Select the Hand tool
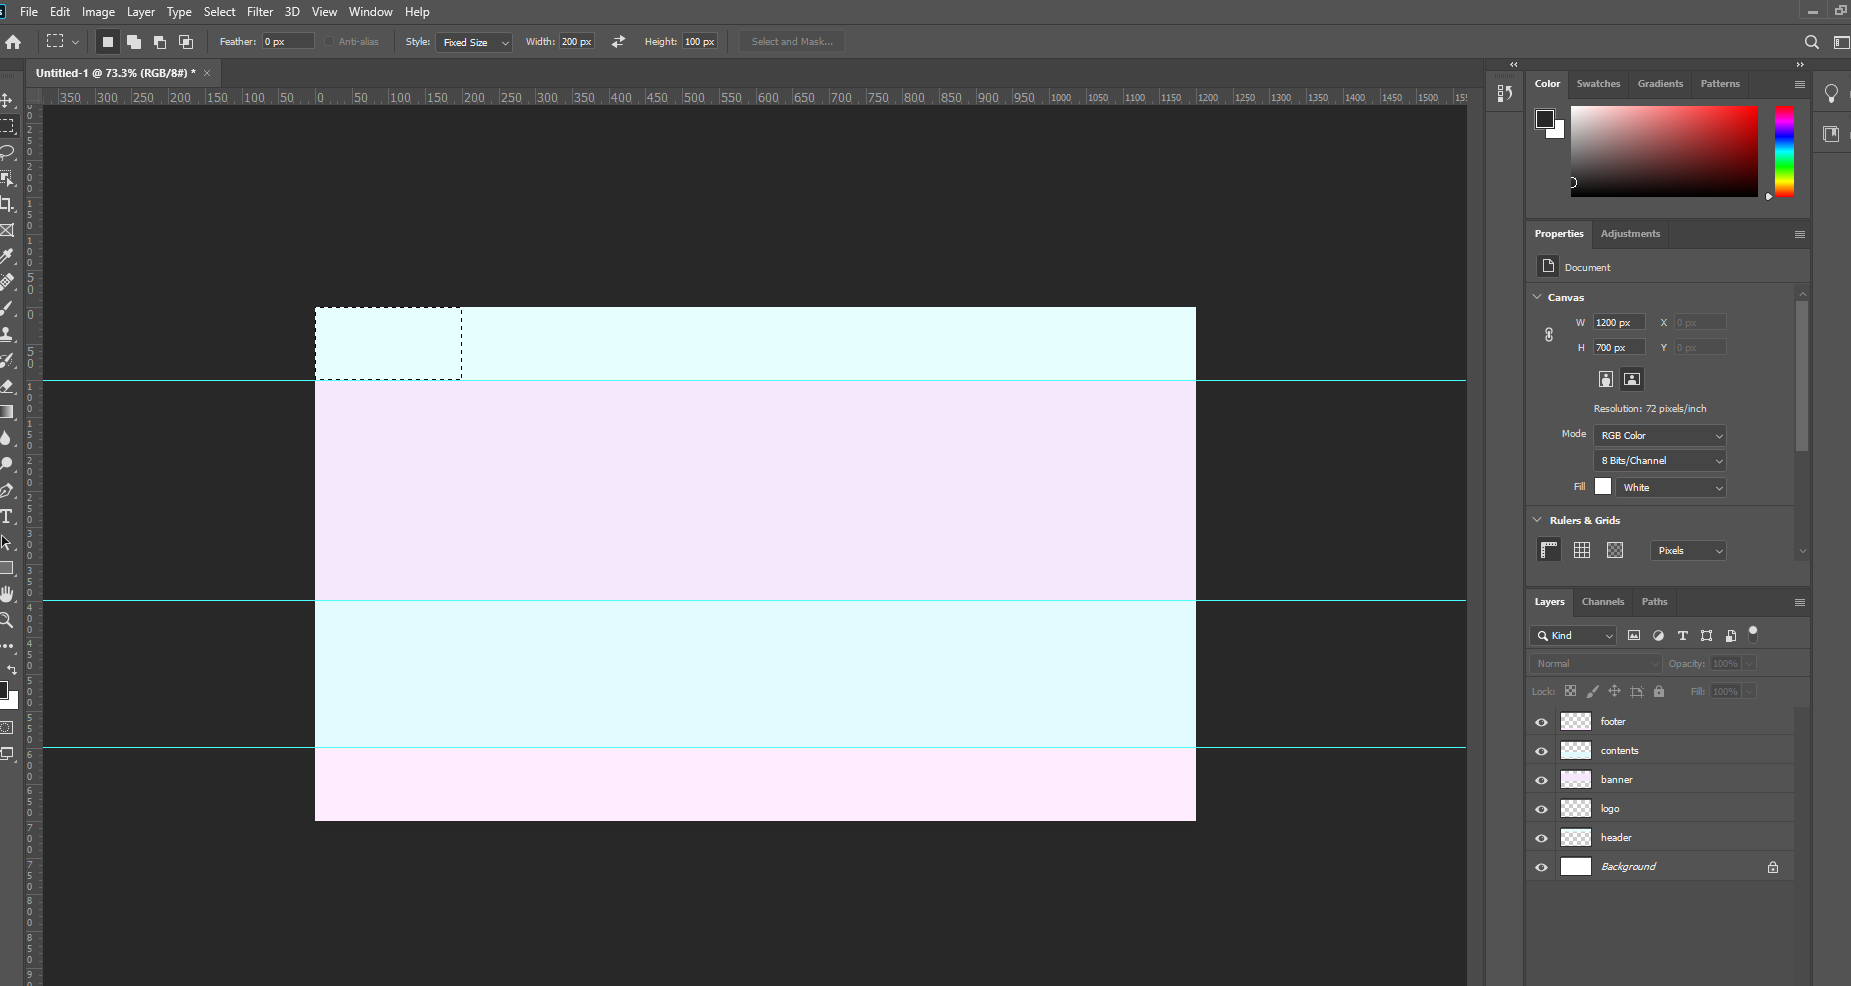The height and width of the screenshot is (986, 1851). (x=7, y=594)
